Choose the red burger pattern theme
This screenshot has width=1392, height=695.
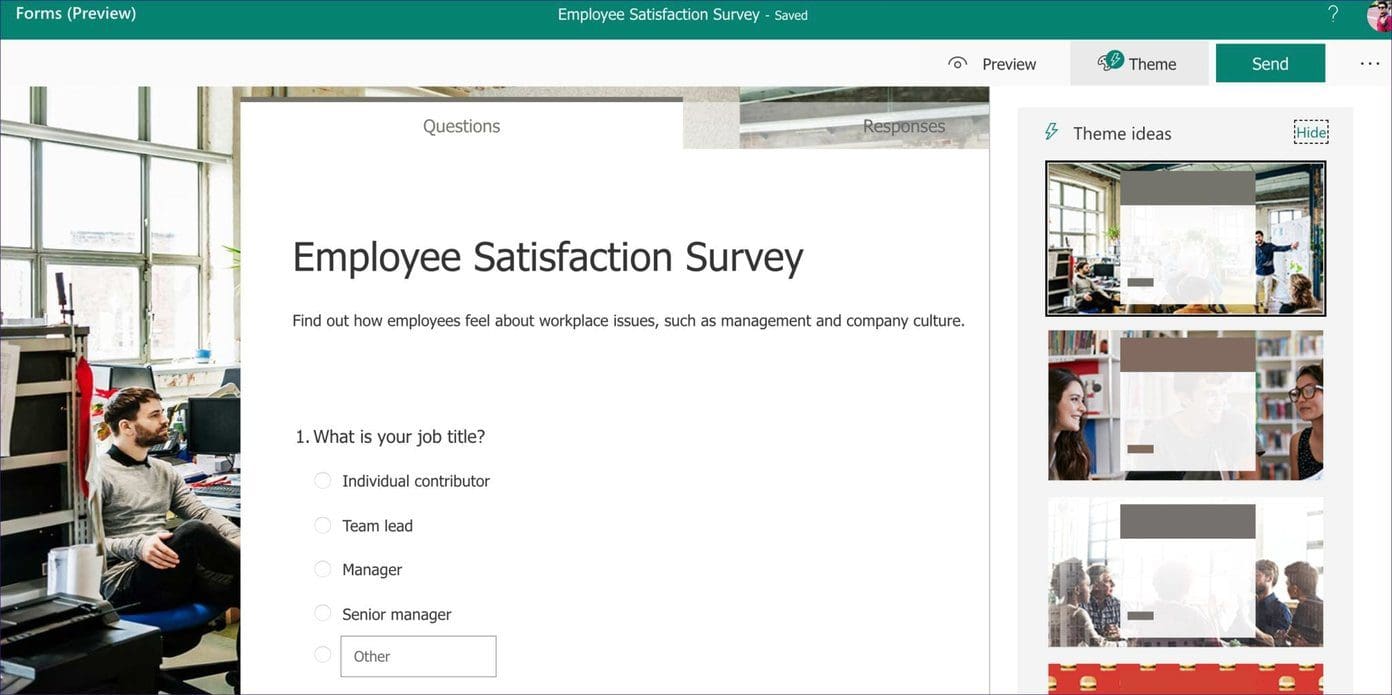(x=1185, y=679)
